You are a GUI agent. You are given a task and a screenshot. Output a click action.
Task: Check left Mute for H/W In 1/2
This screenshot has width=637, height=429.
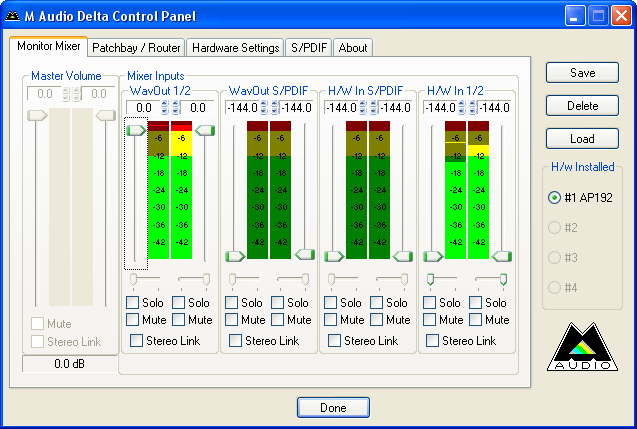(430, 320)
